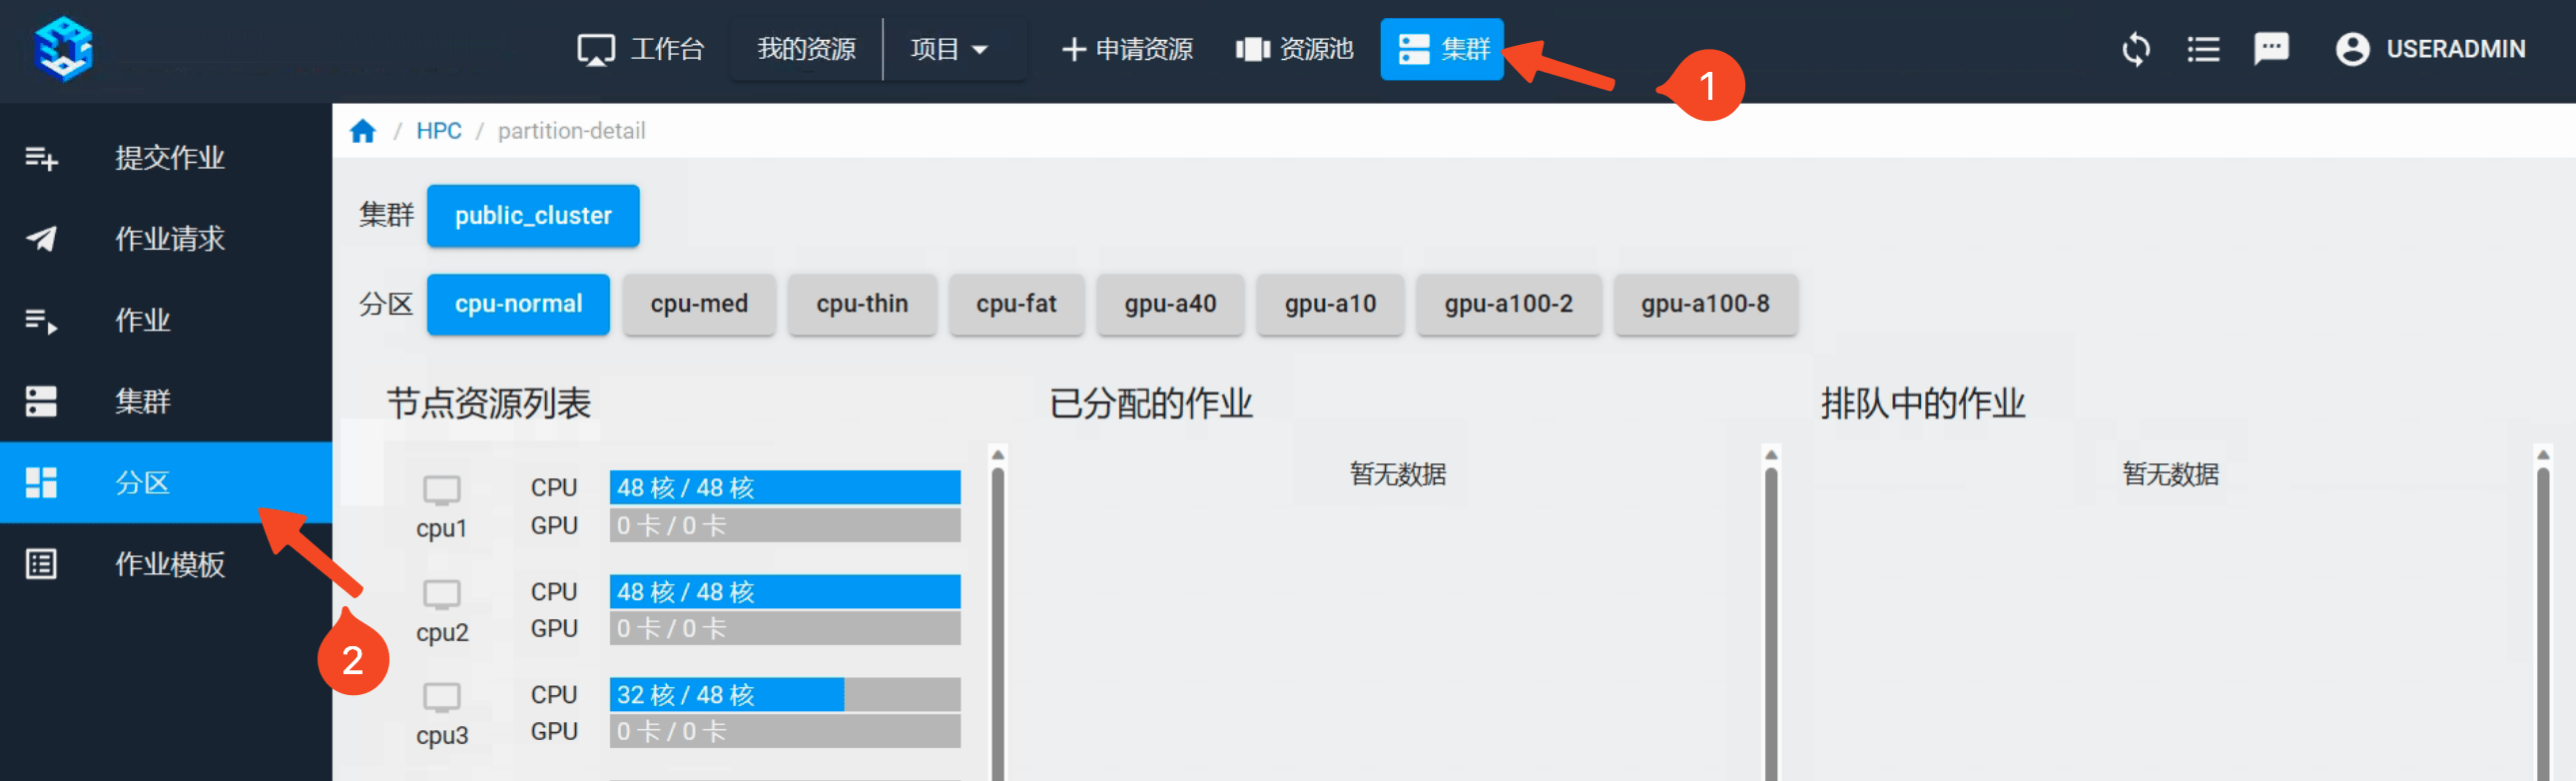Click 申请资源 plus button
Viewport: 2576px width, 781px height.
tap(1127, 49)
